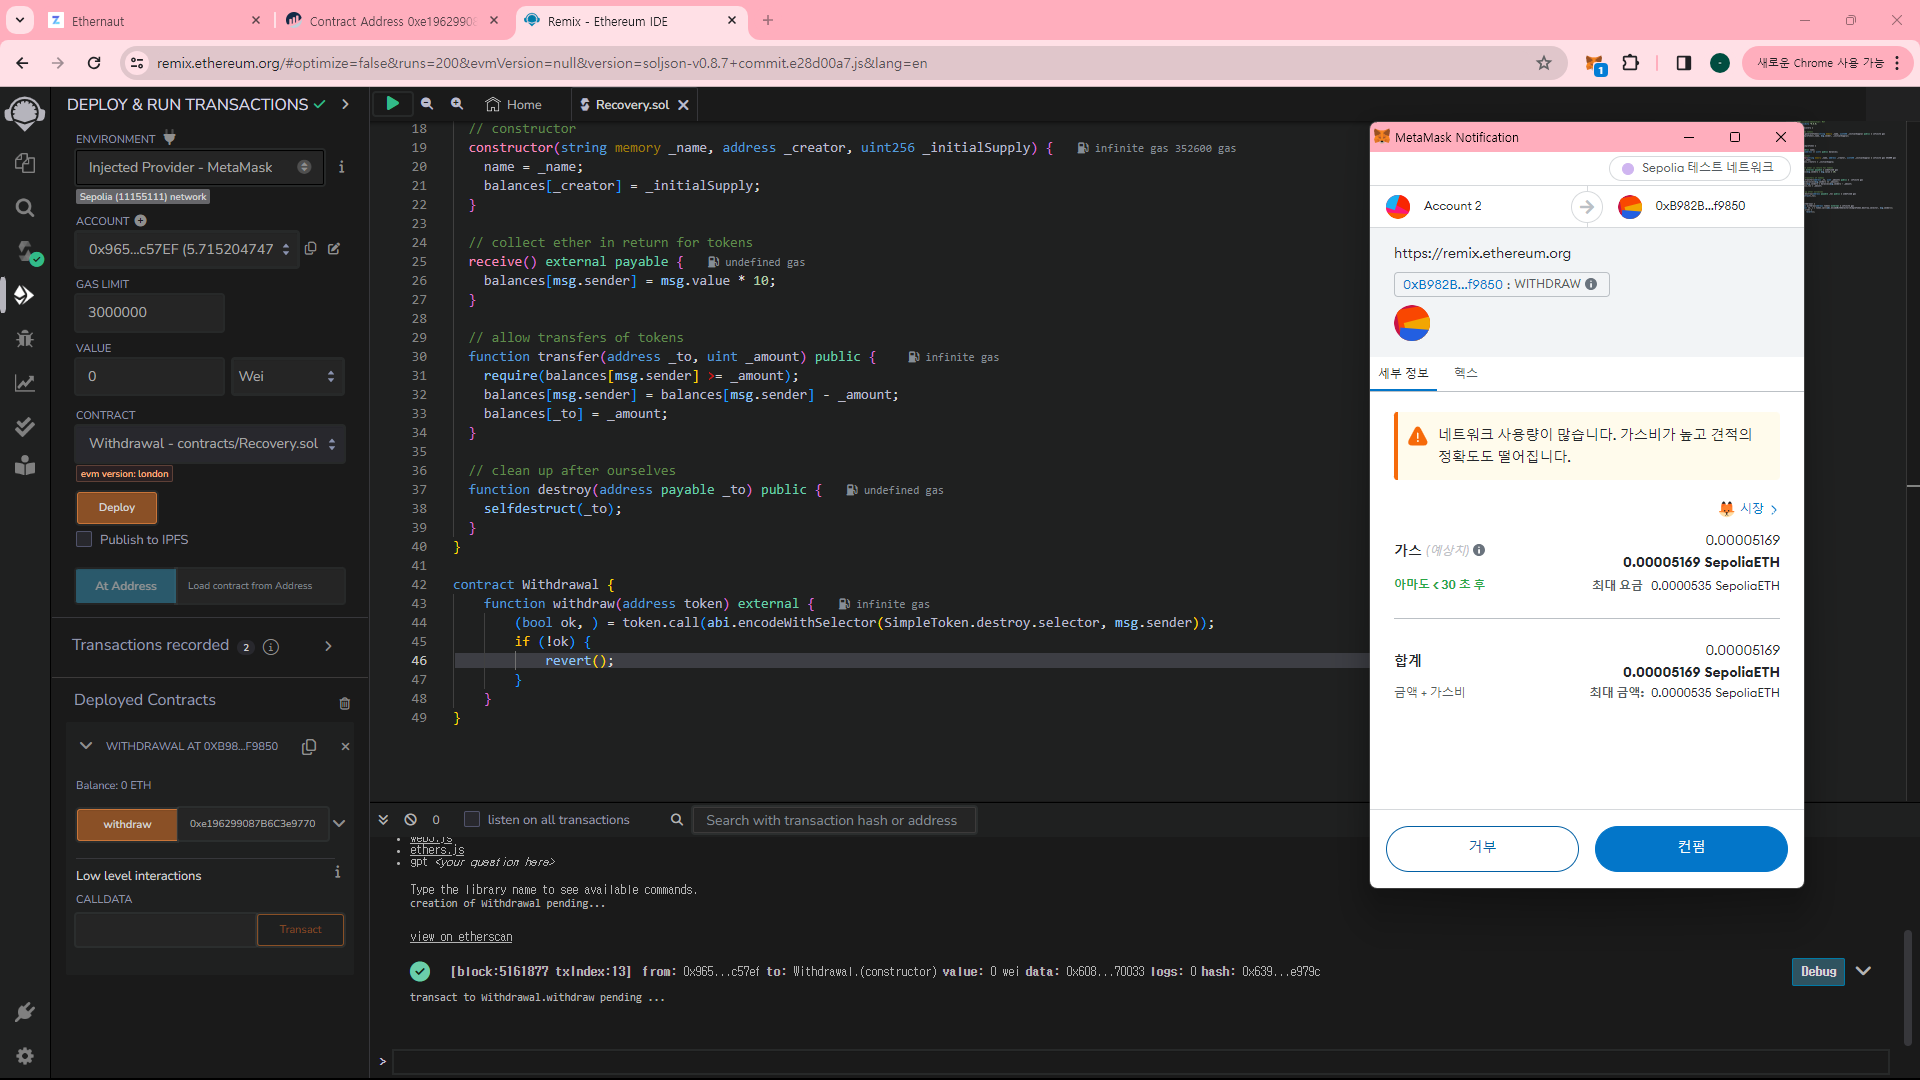The height and width of the screenshot is (1080, 1920).
Task: Click the Gas Limit input field
Action: coord(150,312)
